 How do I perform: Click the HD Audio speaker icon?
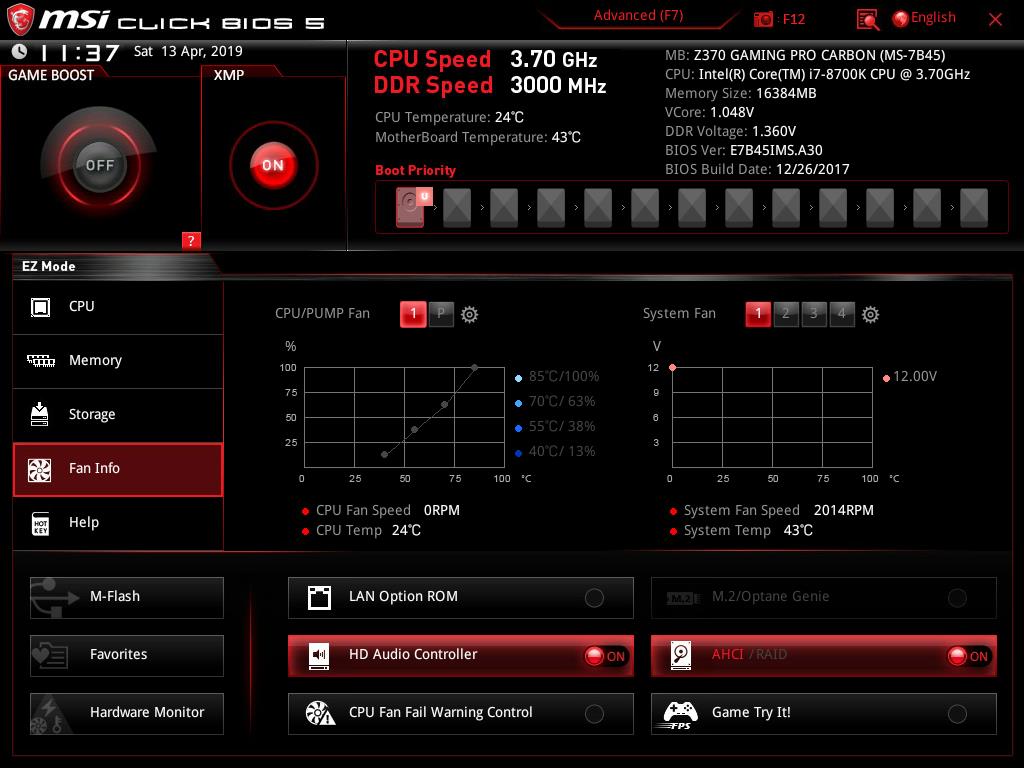319,655
